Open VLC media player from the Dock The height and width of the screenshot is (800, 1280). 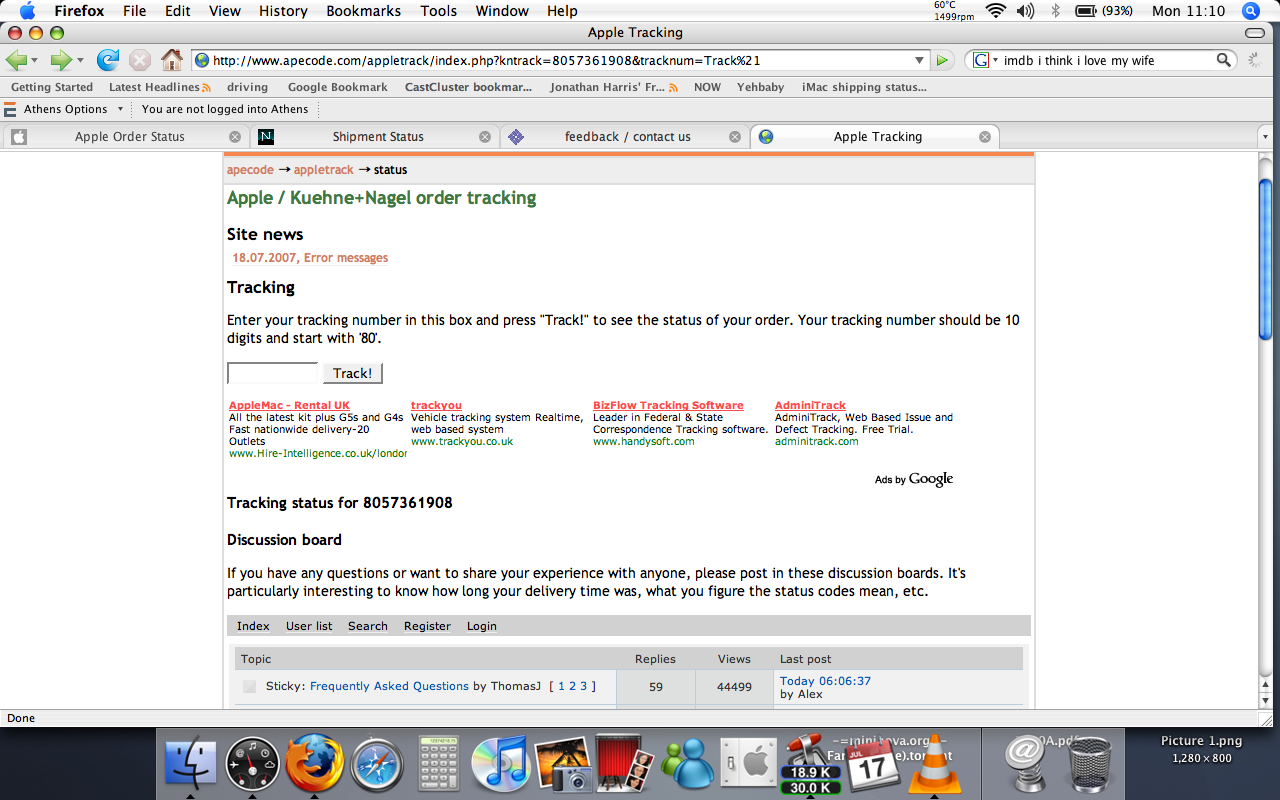(x=934, y=765)
